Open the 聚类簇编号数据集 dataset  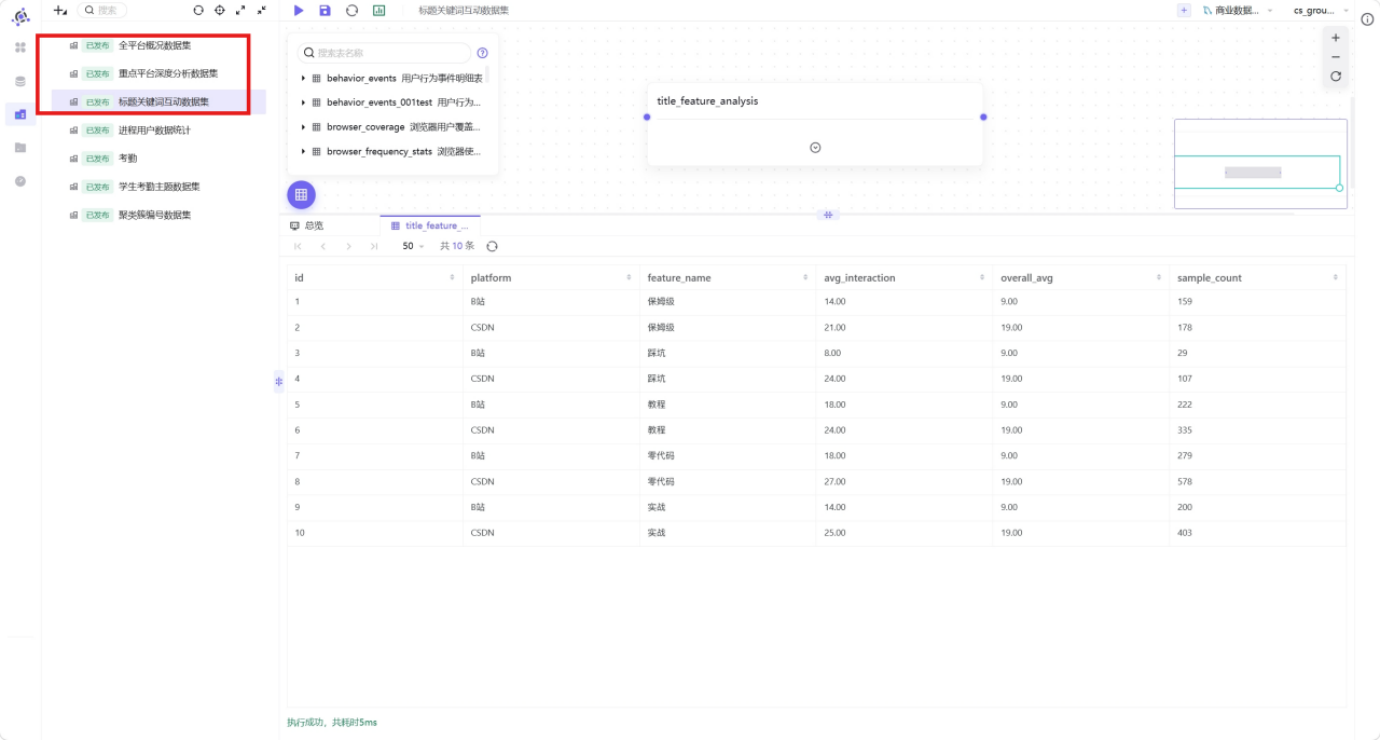pyautogui.click(x=154, y=215)
